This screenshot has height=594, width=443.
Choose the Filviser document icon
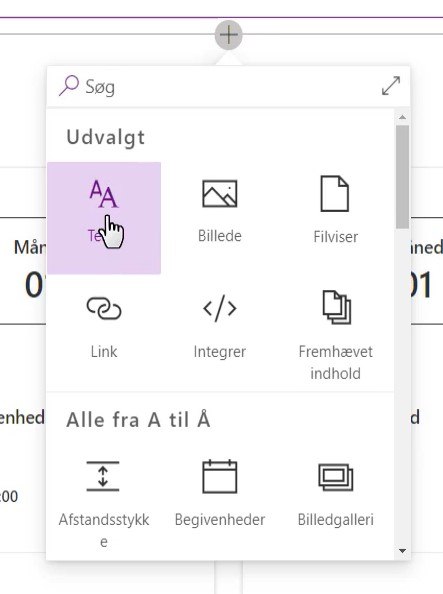(335, 194)
